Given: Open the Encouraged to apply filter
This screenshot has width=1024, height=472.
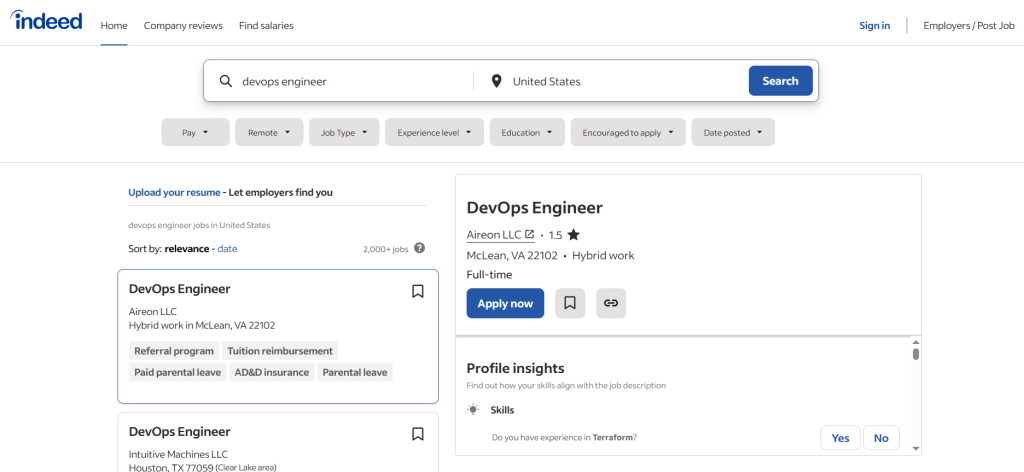Looking at the screenshot, I should pyautogui.click(x=628, y=132).
